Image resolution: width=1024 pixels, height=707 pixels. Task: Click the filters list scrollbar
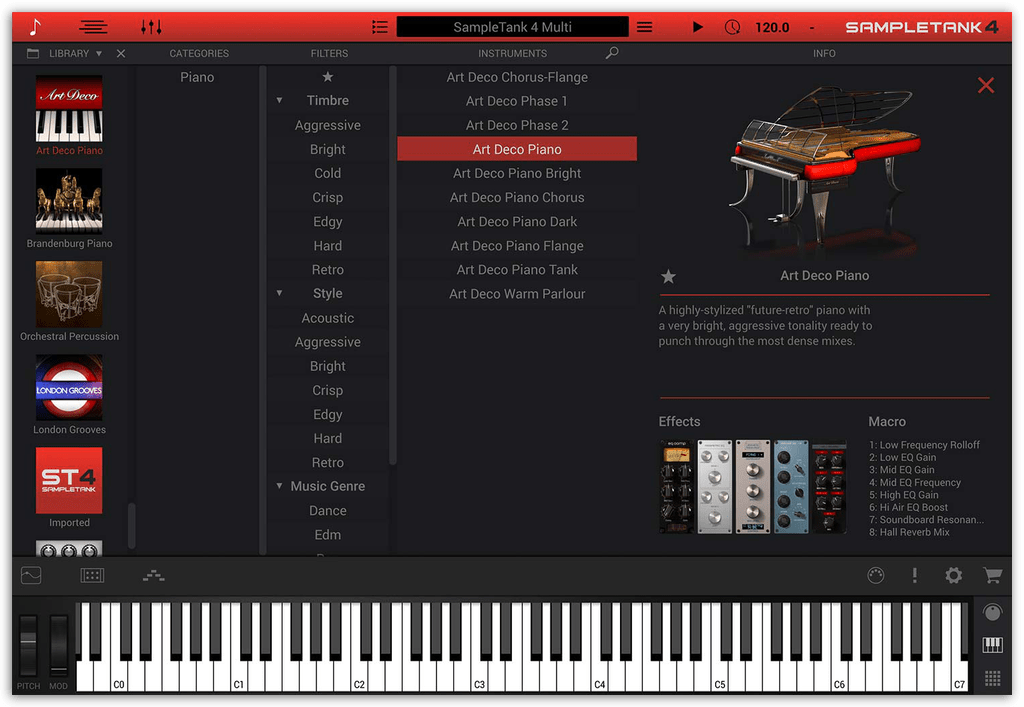click(393, 264)
